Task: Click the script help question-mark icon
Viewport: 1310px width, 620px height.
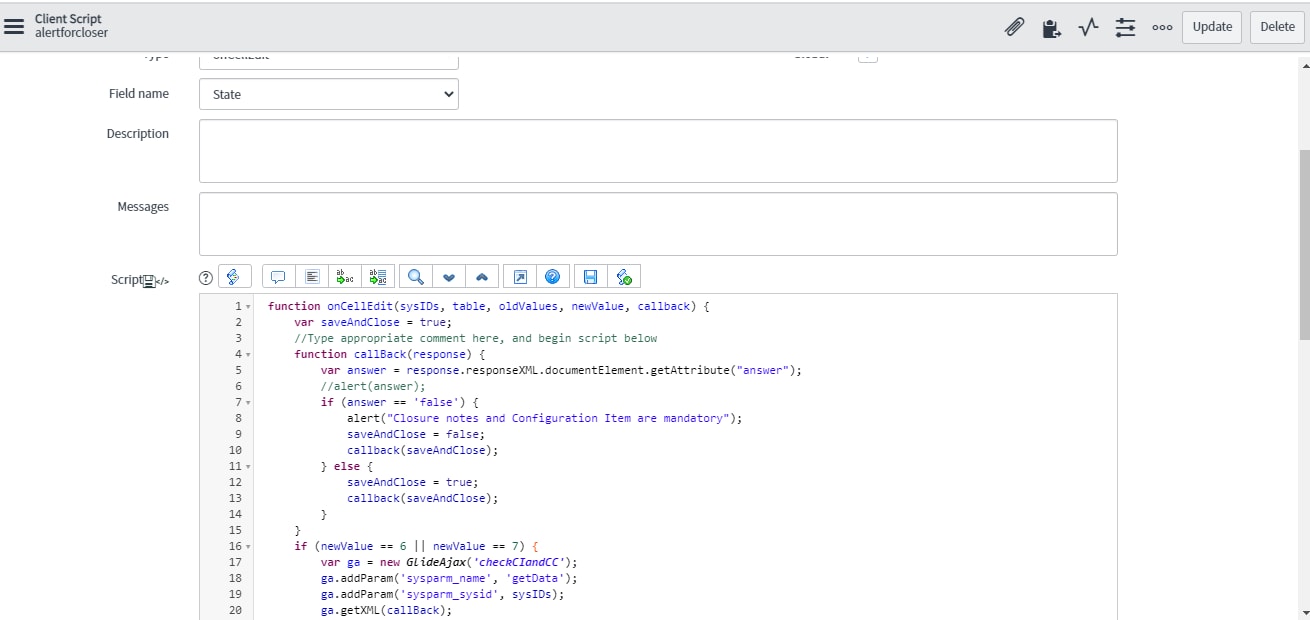Action: pos(206,278)
